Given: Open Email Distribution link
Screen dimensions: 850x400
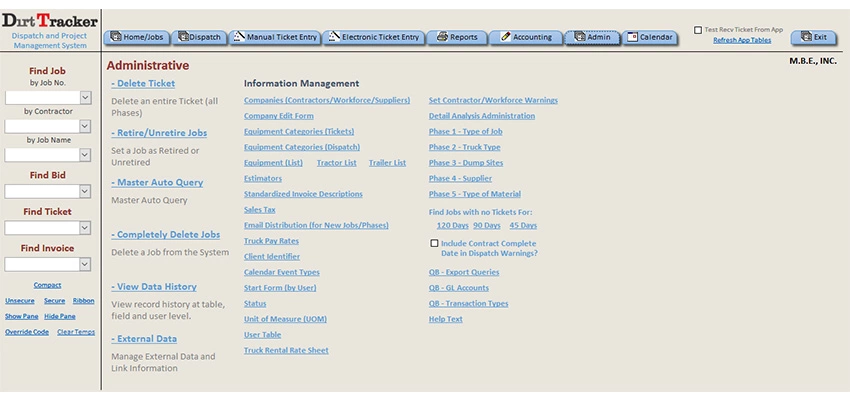Looking at the screenshot, I should 316,225.
